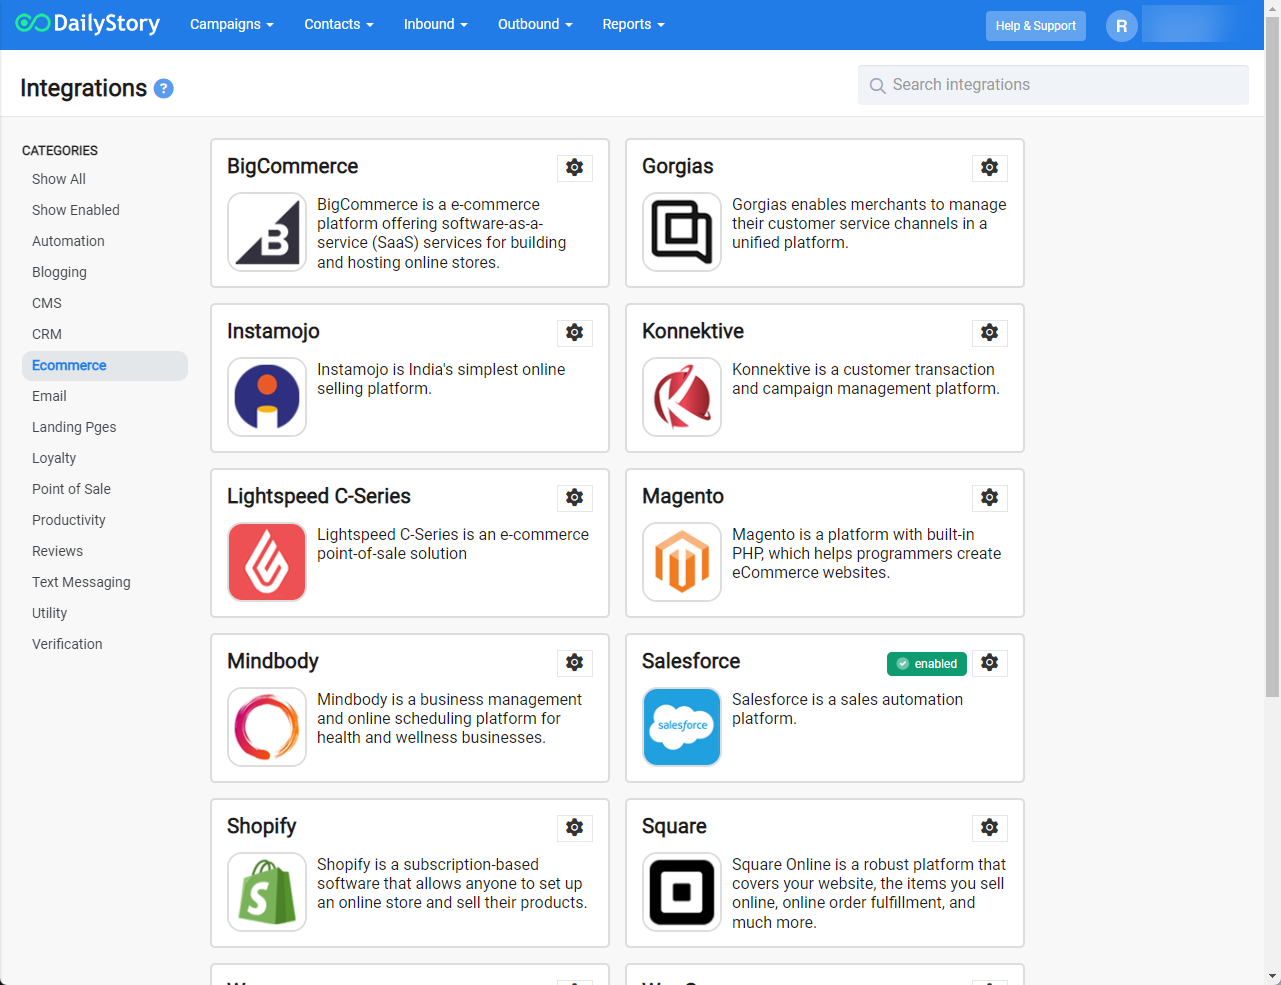Focus the Search integrations field
Viewport: 1281px width, 985px height.
[1053, 85]
